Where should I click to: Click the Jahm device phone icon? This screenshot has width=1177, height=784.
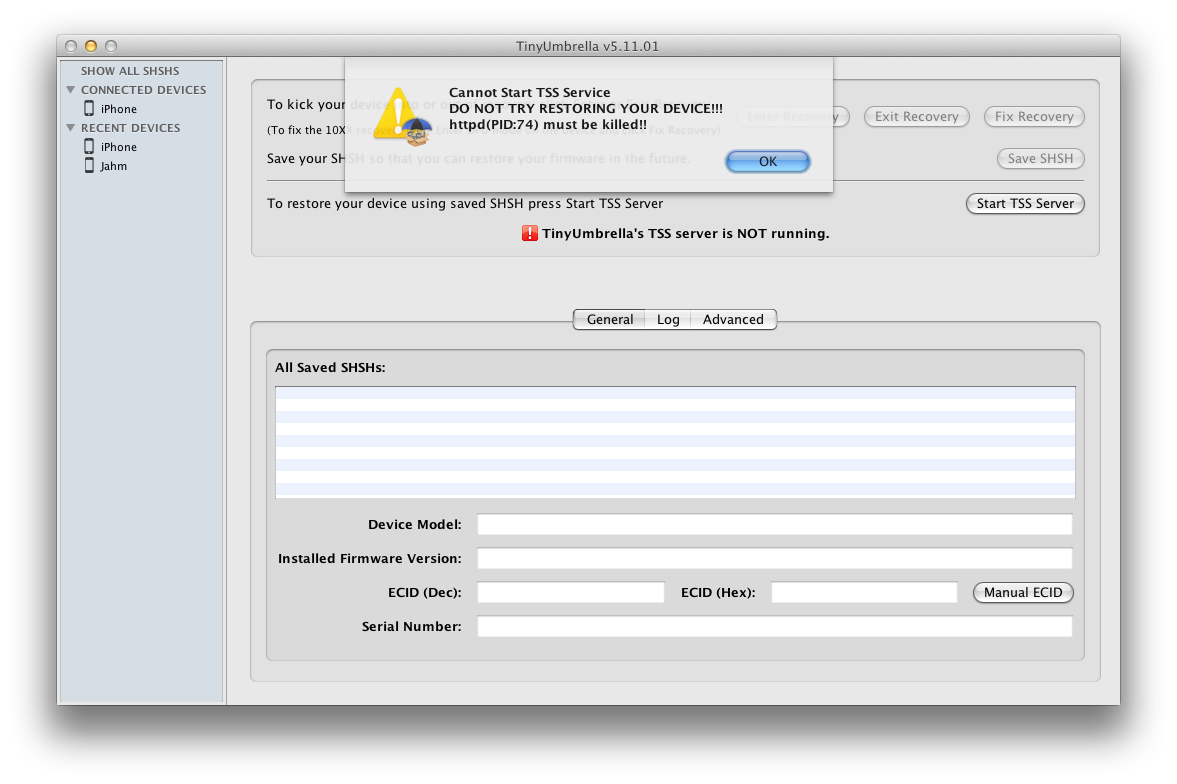pos(89,165)
